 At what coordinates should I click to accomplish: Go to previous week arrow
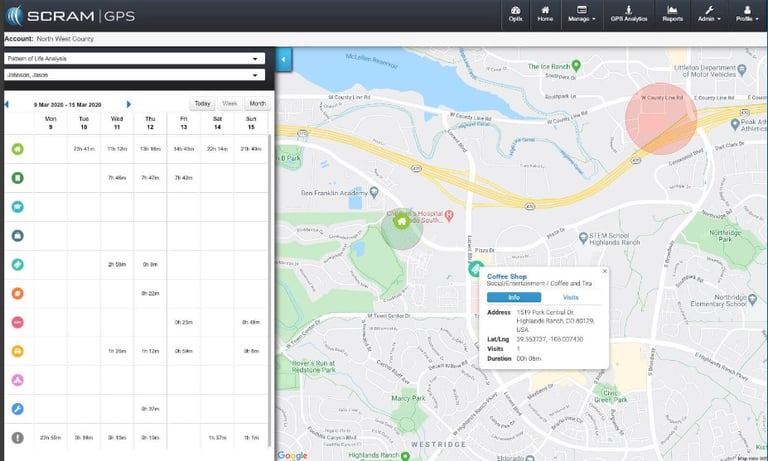click(6, 104)
